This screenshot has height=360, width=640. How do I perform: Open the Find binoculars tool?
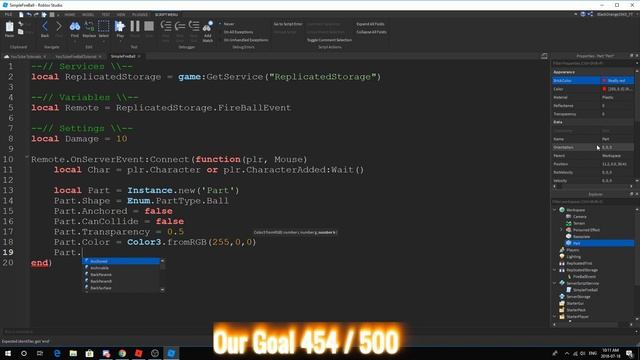75,27
